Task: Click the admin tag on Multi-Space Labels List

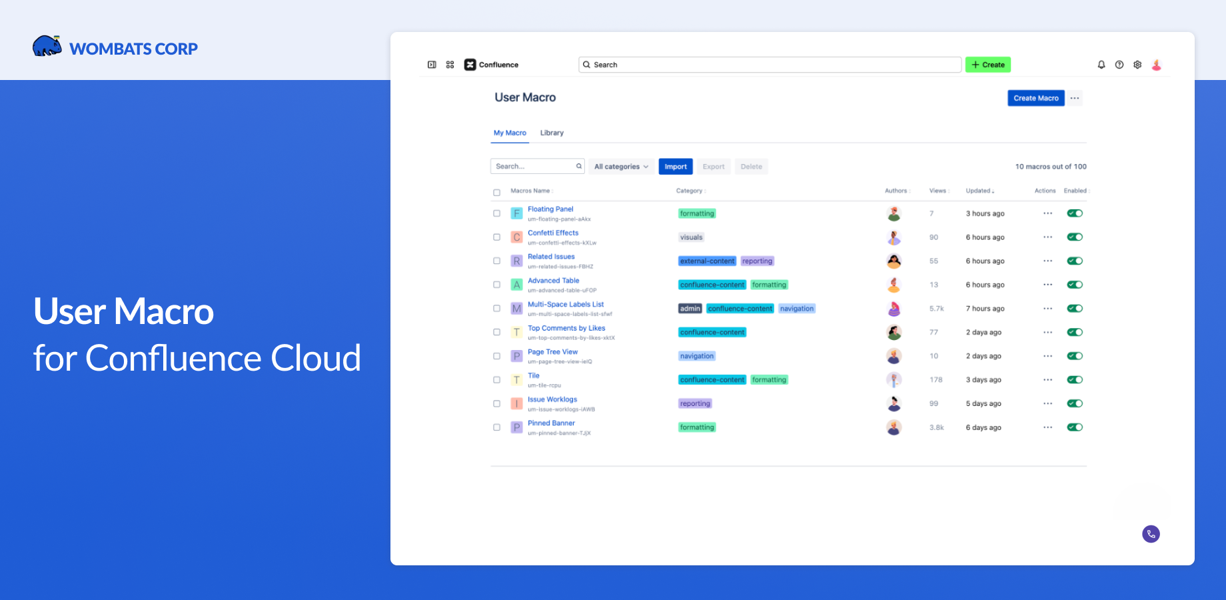Action: pyautogui.click(x=690, y=309)
